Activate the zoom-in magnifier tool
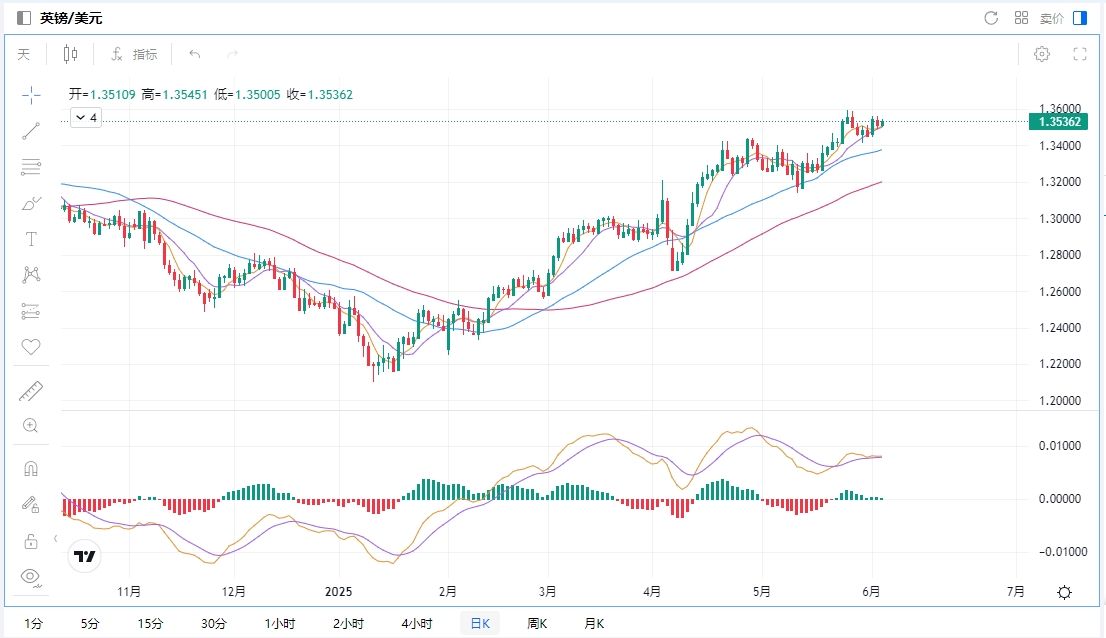This screenshot has height=638, width=1106. pos(31,426)
